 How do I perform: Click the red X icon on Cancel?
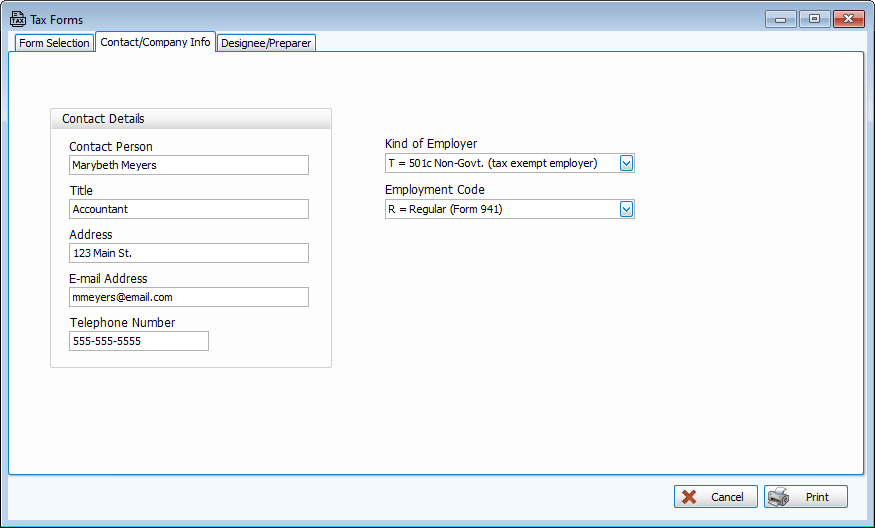689,497
